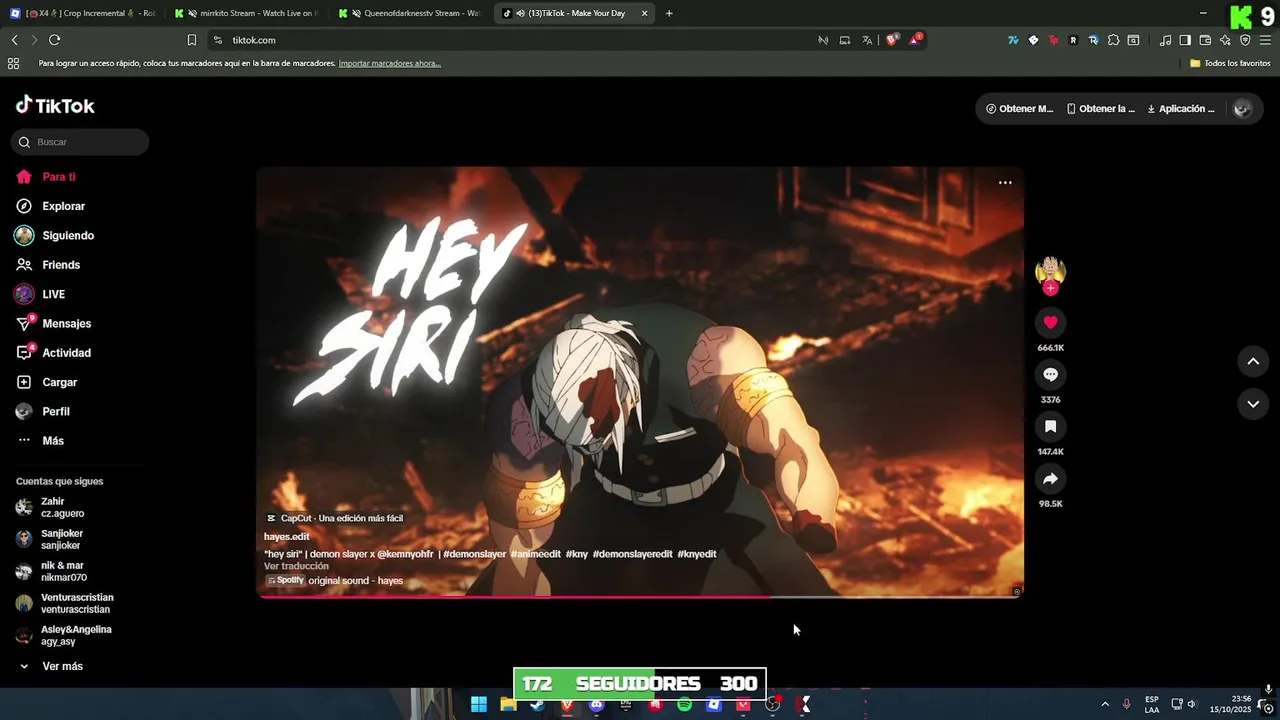Open the profile avatar in top bar

(x=1243, y=109)
